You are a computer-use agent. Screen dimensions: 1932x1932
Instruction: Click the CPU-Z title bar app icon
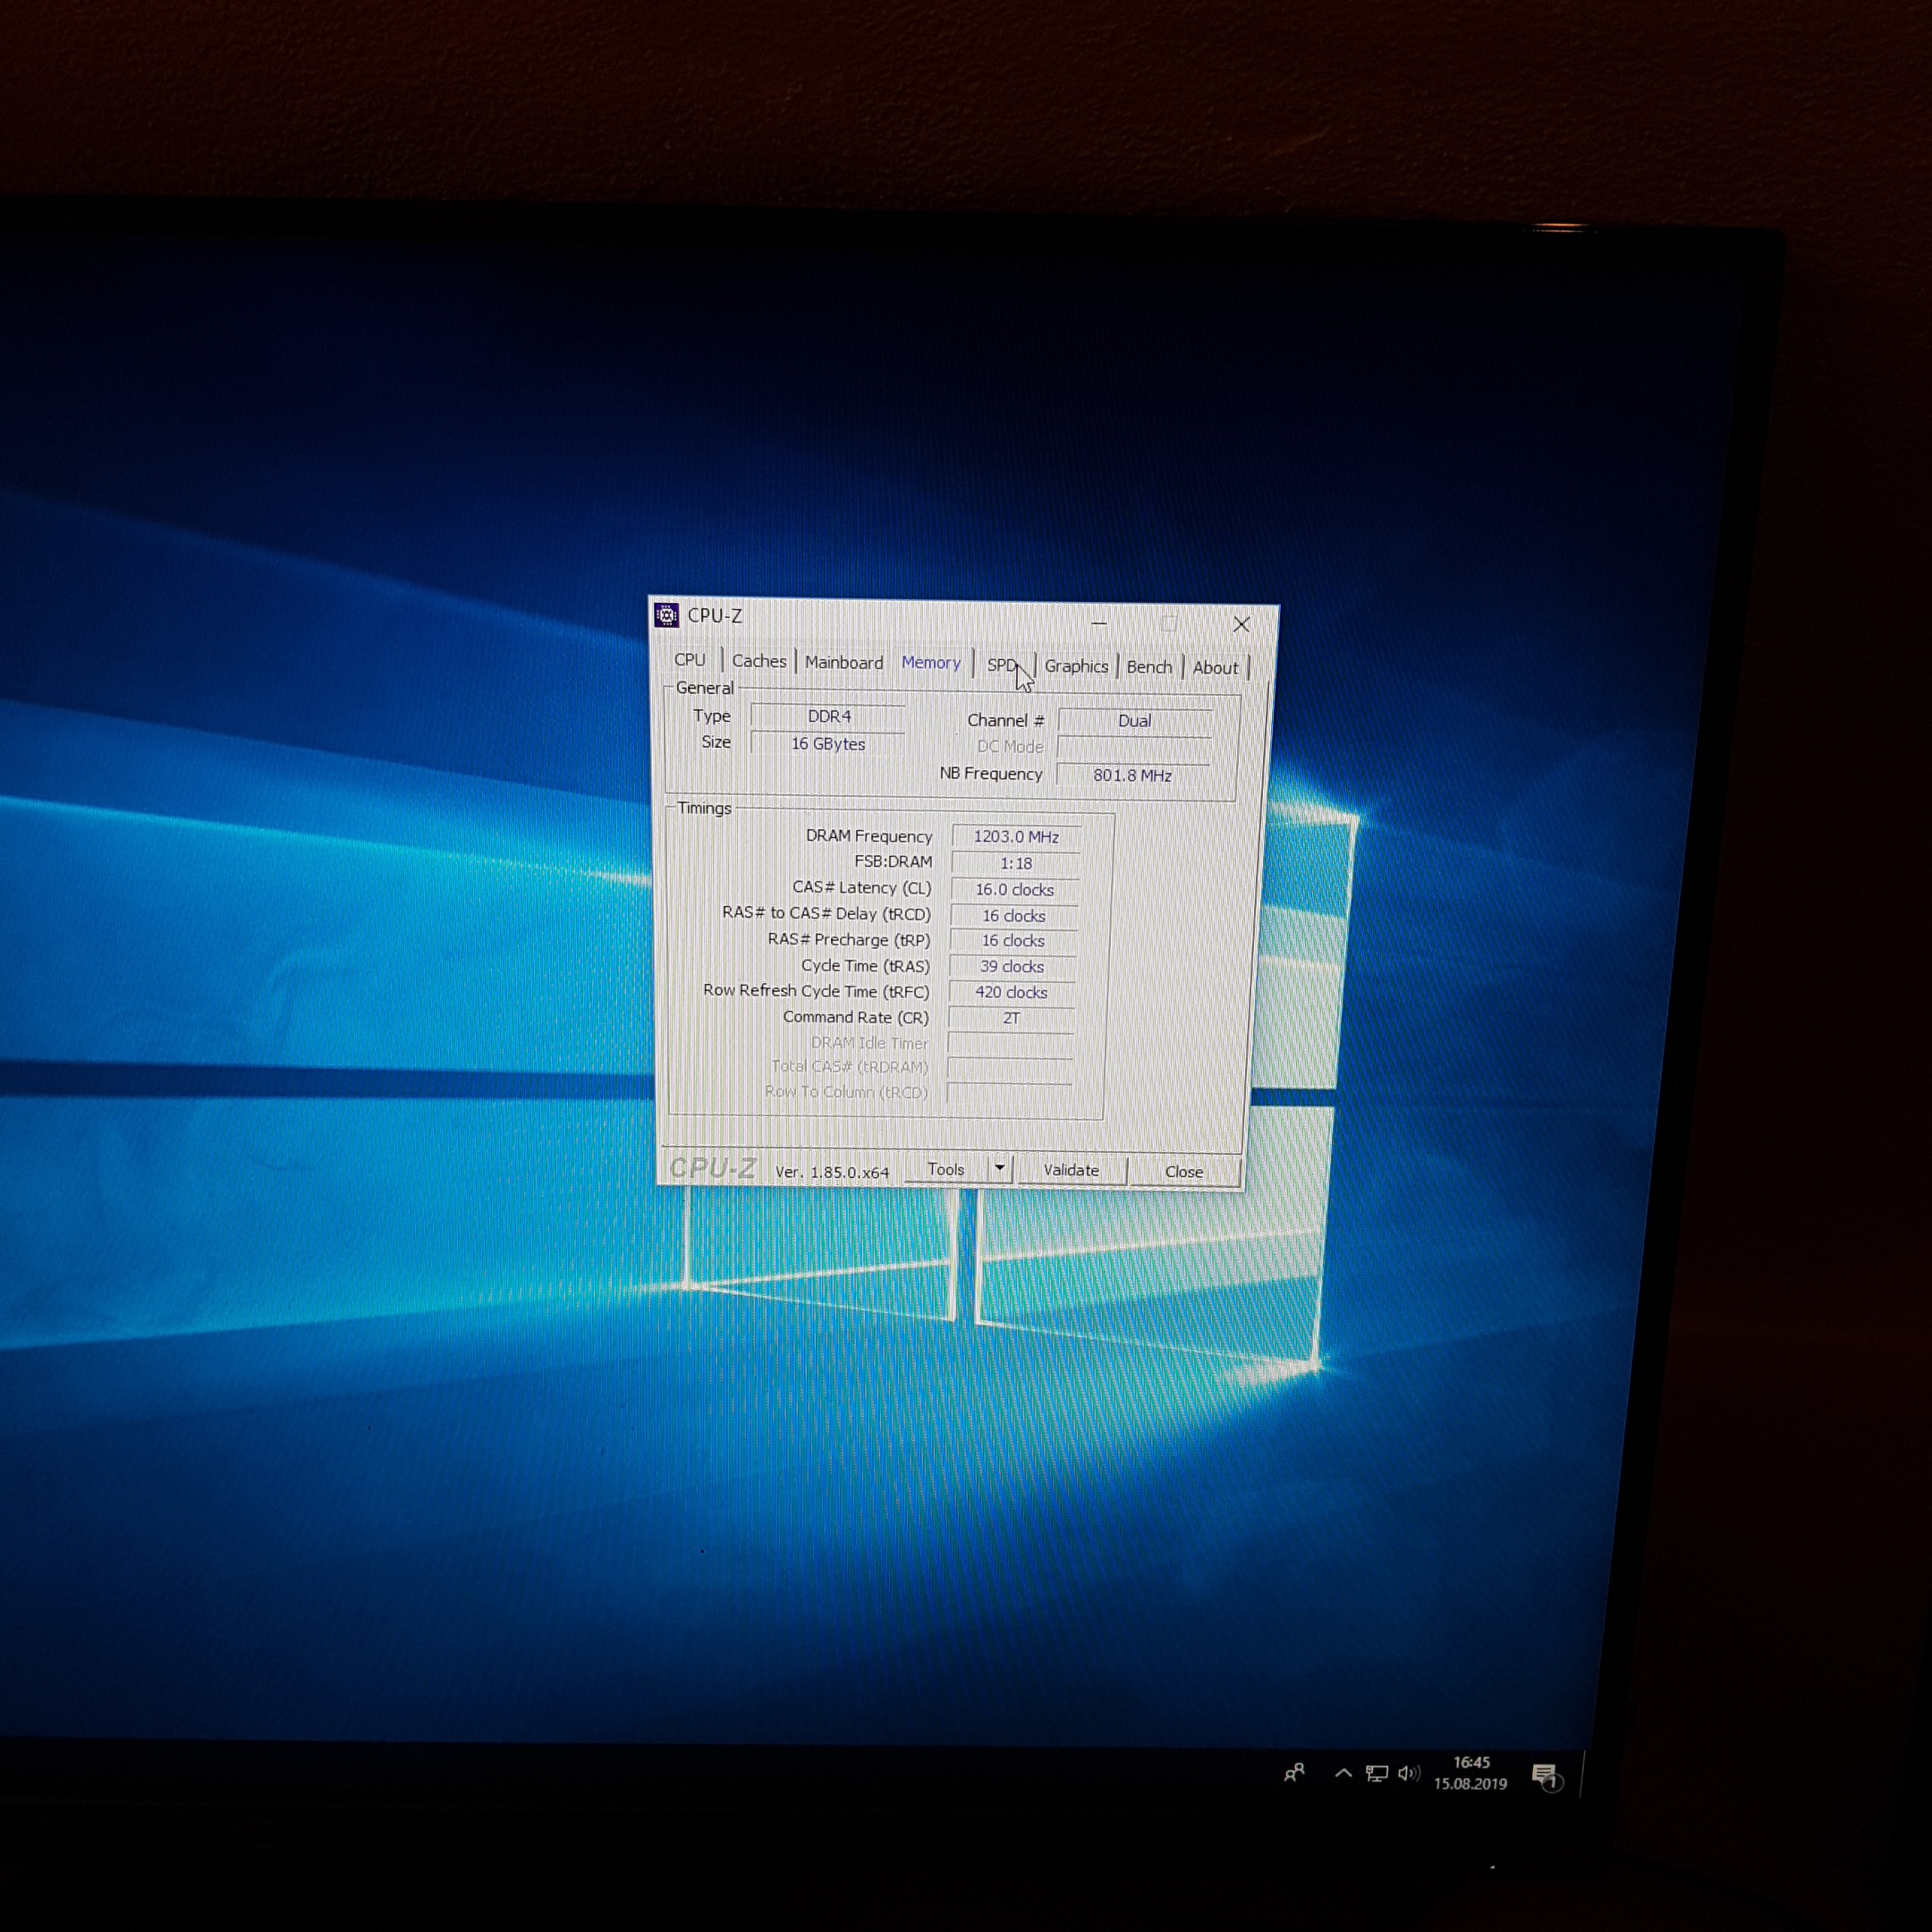(667, 615)
